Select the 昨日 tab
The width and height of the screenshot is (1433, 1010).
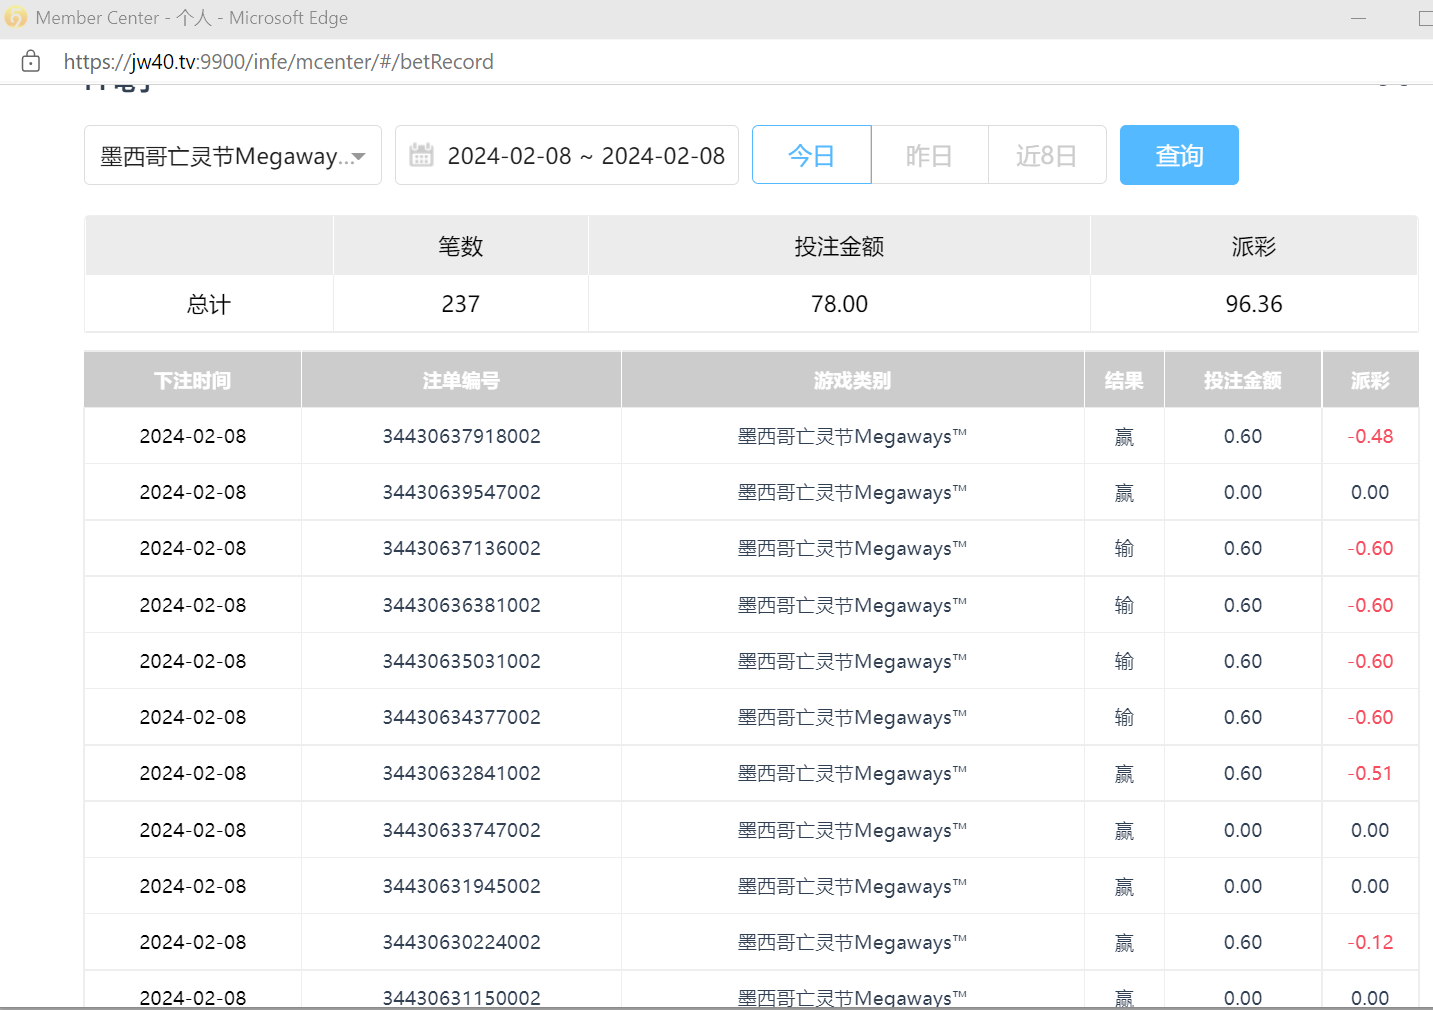tap(929, 155)
